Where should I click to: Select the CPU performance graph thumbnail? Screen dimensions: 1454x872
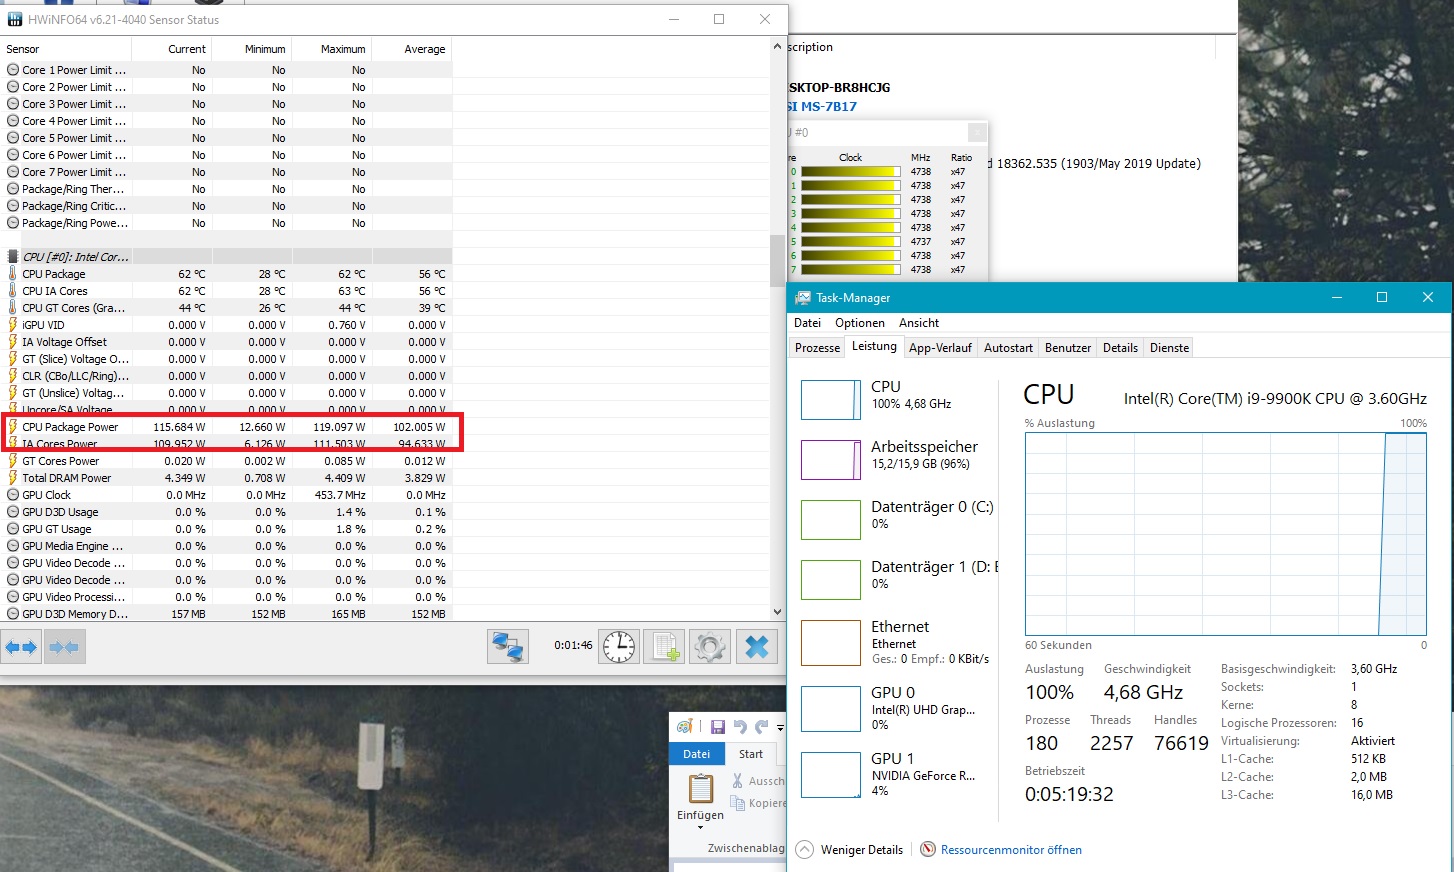pyautogui.click(x=830, y=400)
